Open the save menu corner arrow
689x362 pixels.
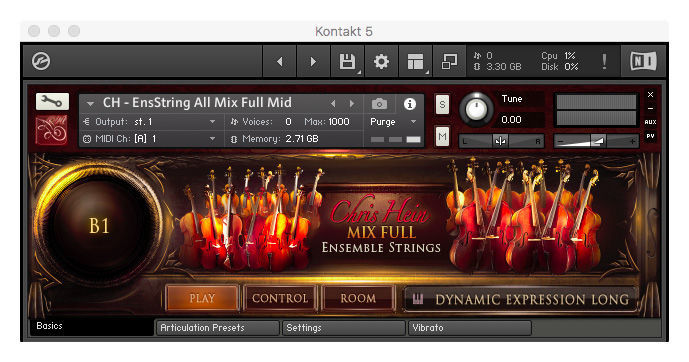pyautogui.click(x=359, y=72)
